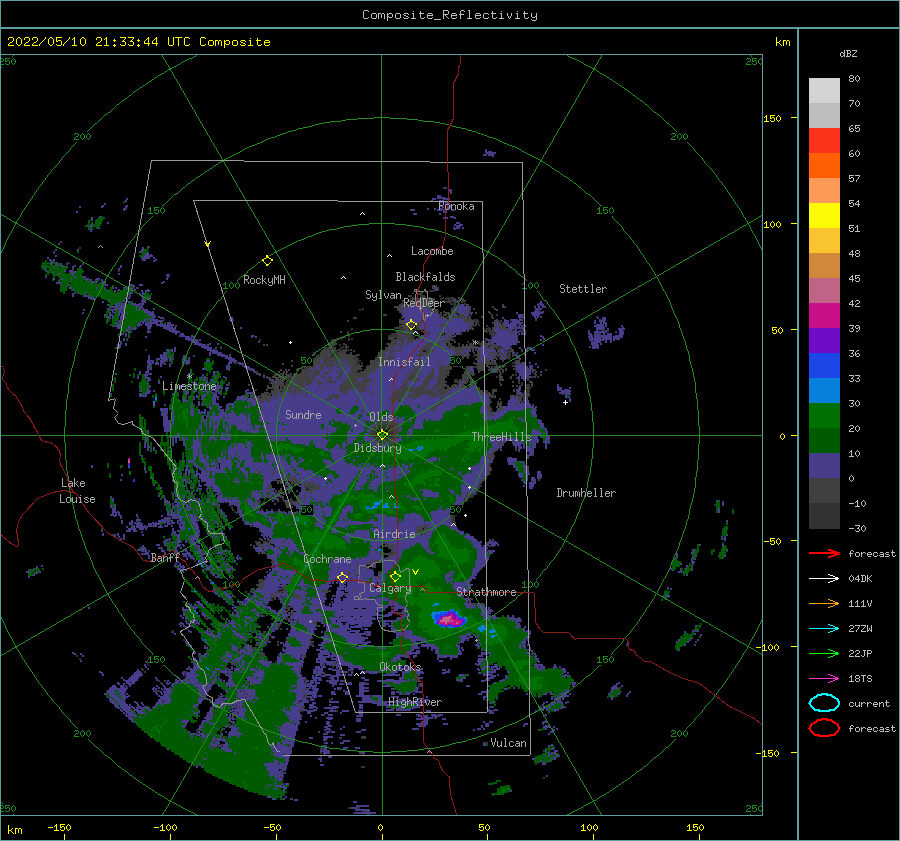This screenshot has width=900, height=841.
Task: Click the yellow diamond marker above Calgary label
Action: pyautogui.click(x=395, y=576)
